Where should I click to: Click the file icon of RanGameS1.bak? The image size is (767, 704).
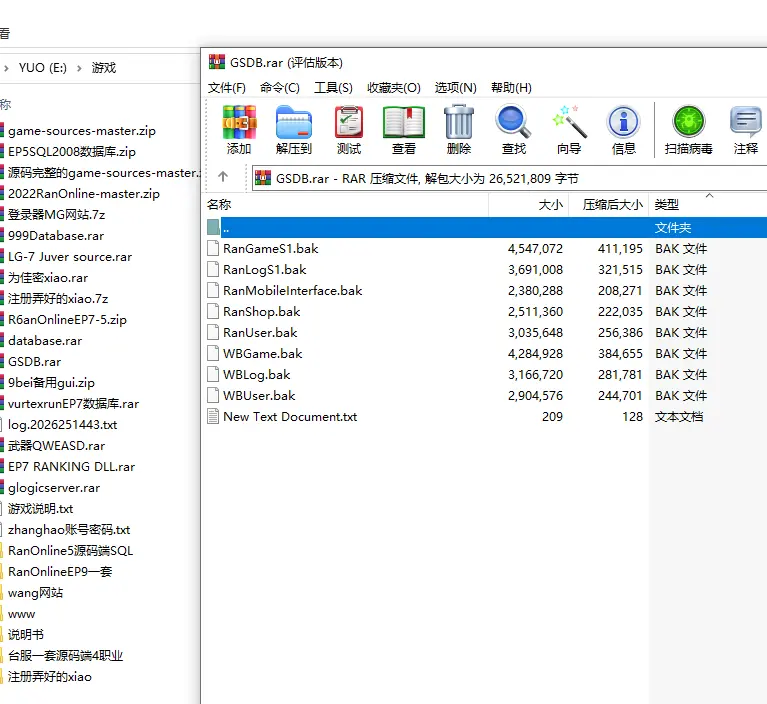213,248
